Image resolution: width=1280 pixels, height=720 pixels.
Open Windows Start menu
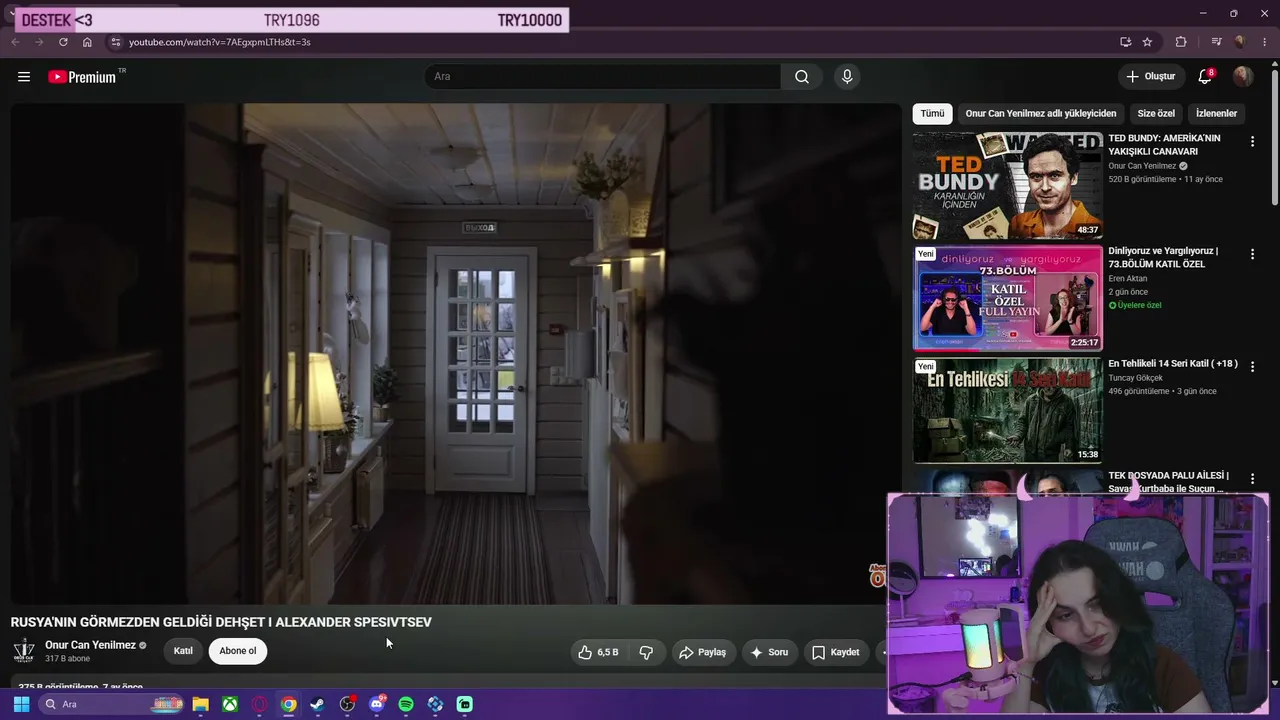coord(21,704)
